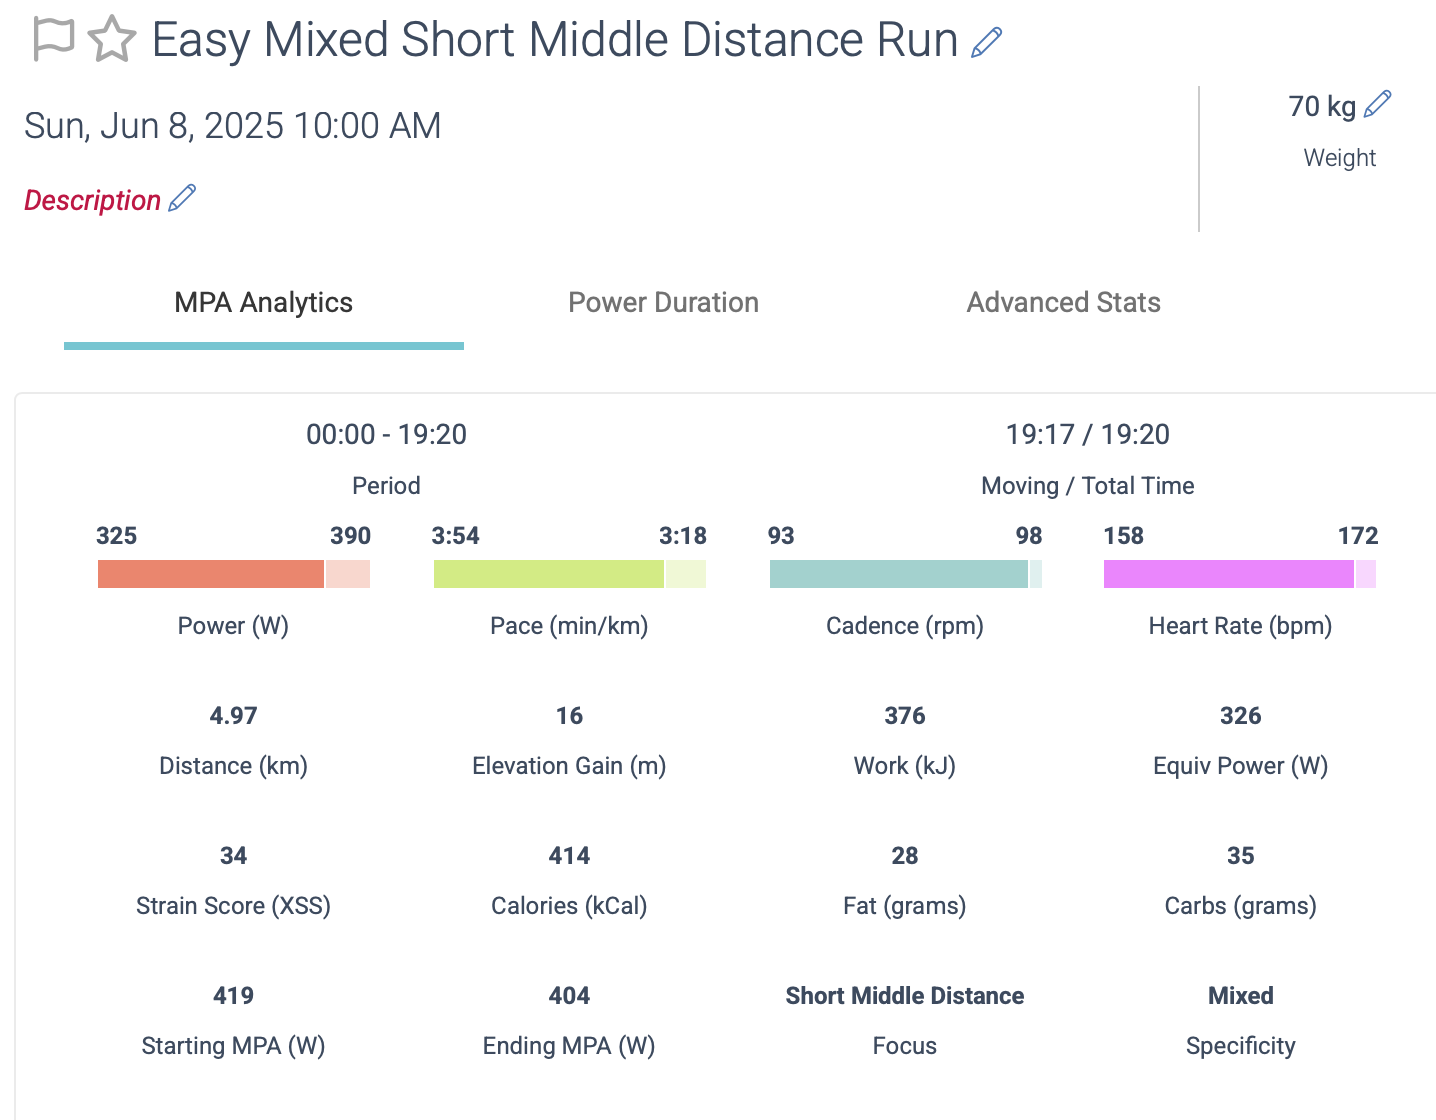
Task: Click the Strain Score (XSS) value 34
Action: coord(234,856)
